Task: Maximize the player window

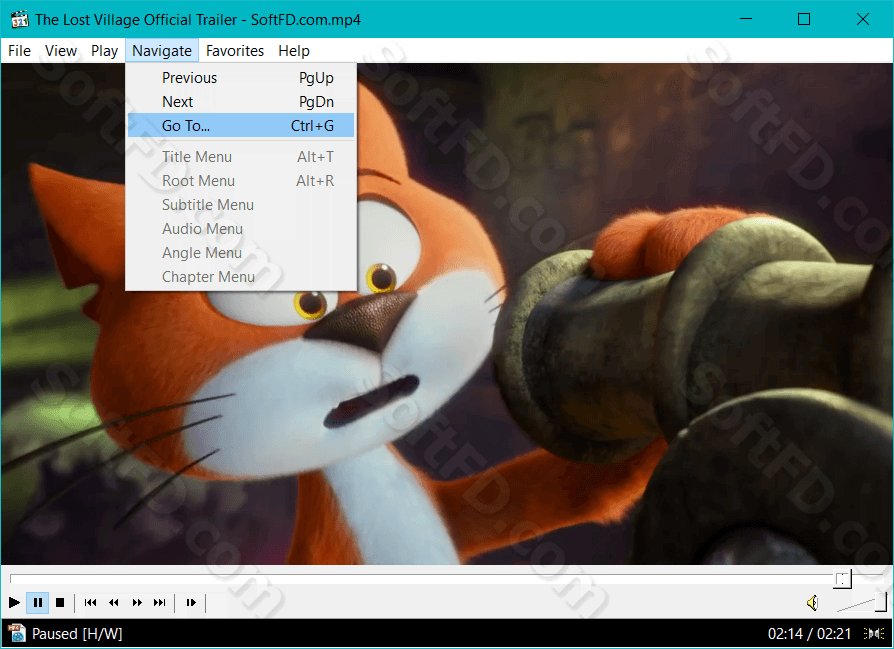Action: point(804,19)
